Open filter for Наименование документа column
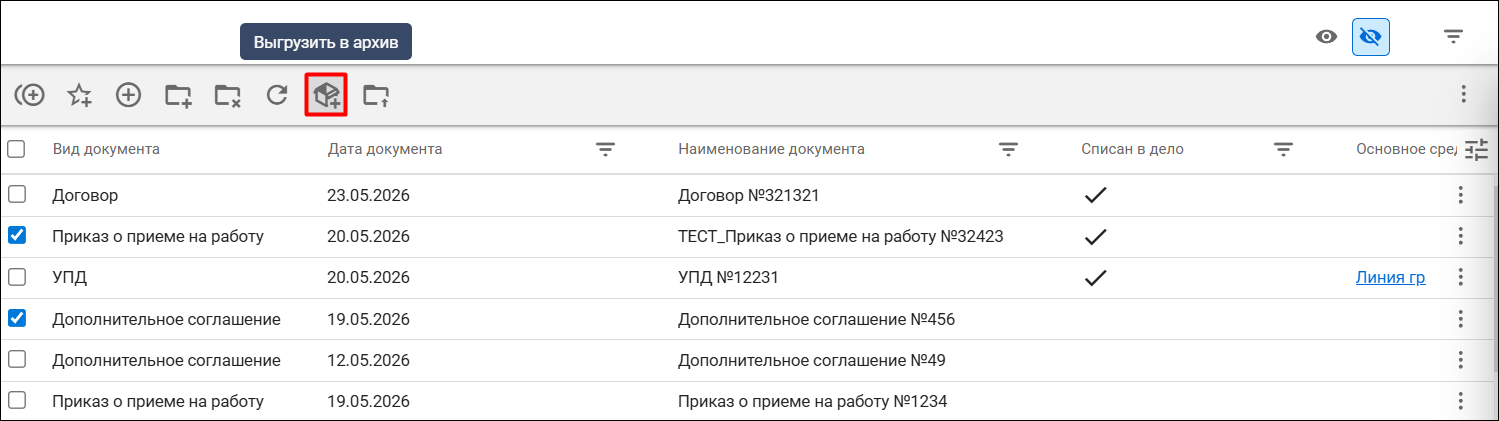 pos(1009,150)
